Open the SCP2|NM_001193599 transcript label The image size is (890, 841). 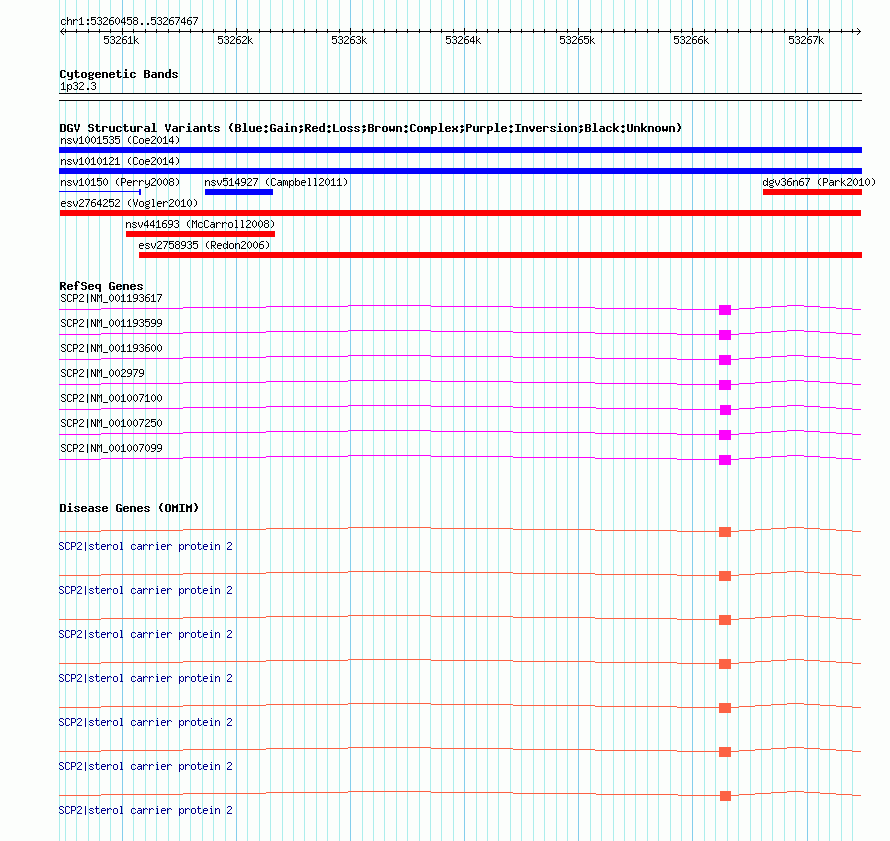[111, 323]
